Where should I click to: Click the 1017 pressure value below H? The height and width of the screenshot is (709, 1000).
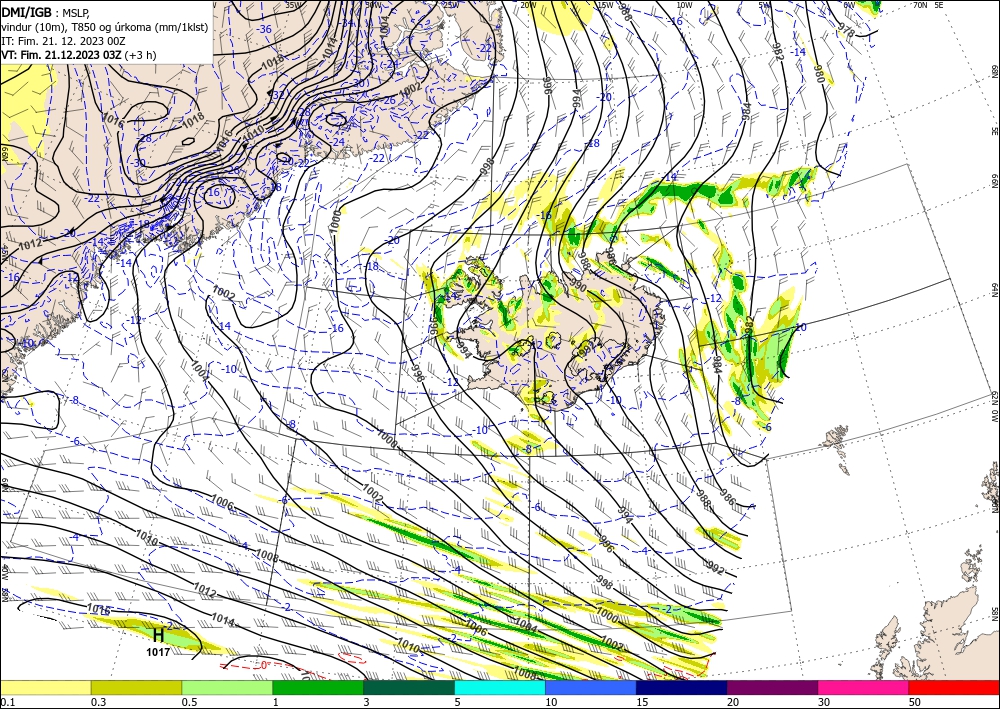pyautogui.click(x=158, y=652)
